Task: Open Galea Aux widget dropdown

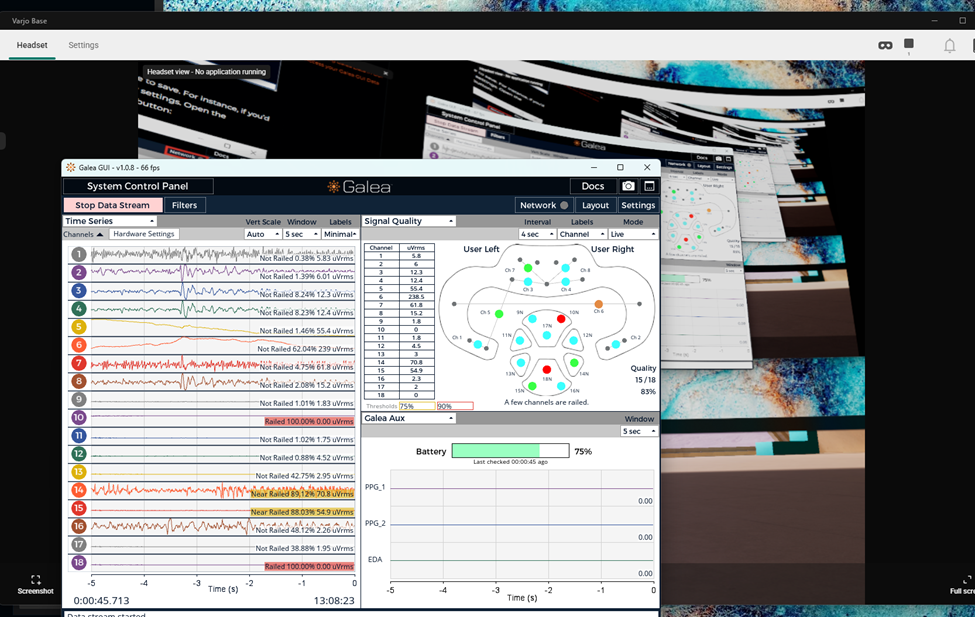Action: click(x=409, y=418)
